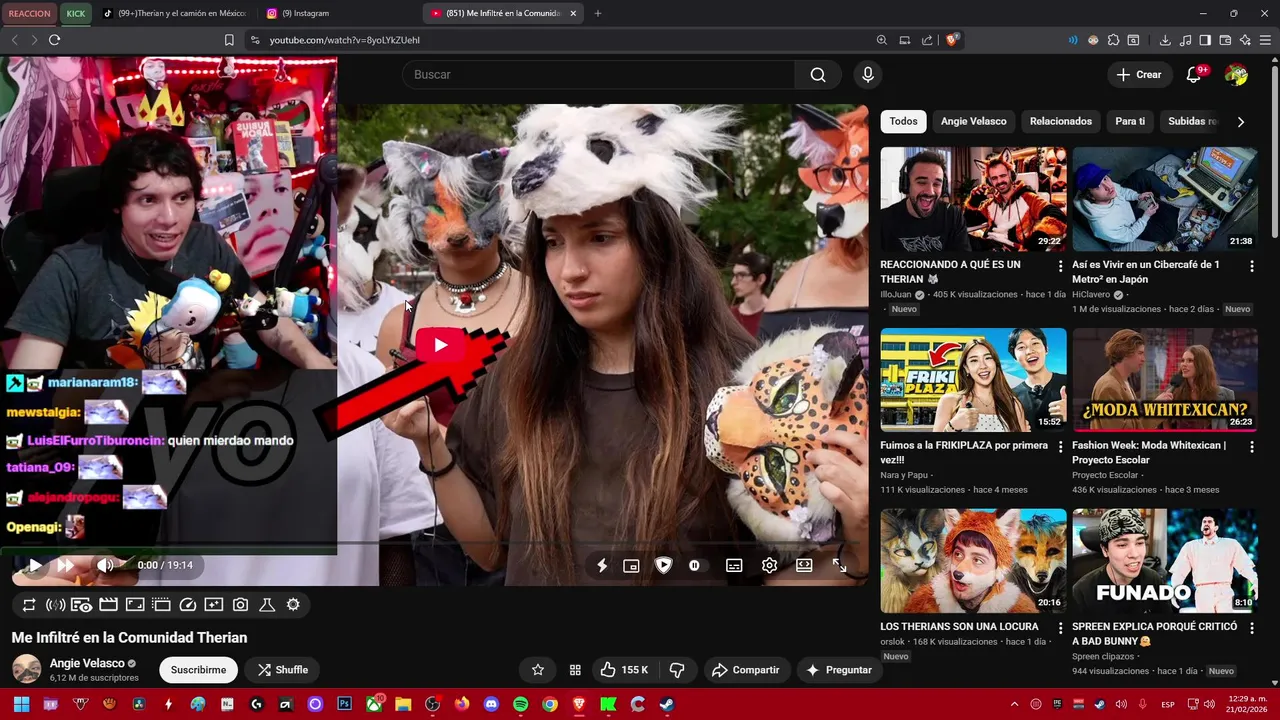Screen dimensions: 1280x720
Task: Open browser downloads icon
Action: pos(1165,40)
